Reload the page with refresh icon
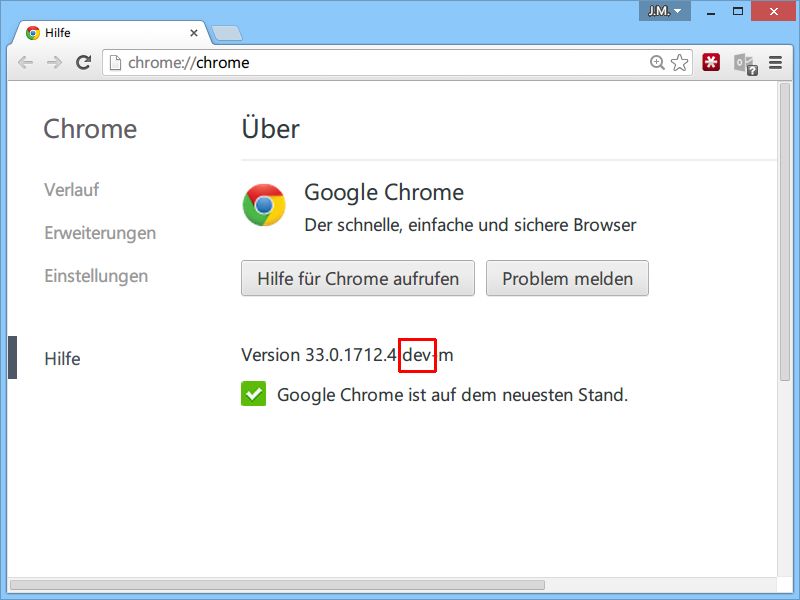800x600 pixels. click(x=83, y=62)
